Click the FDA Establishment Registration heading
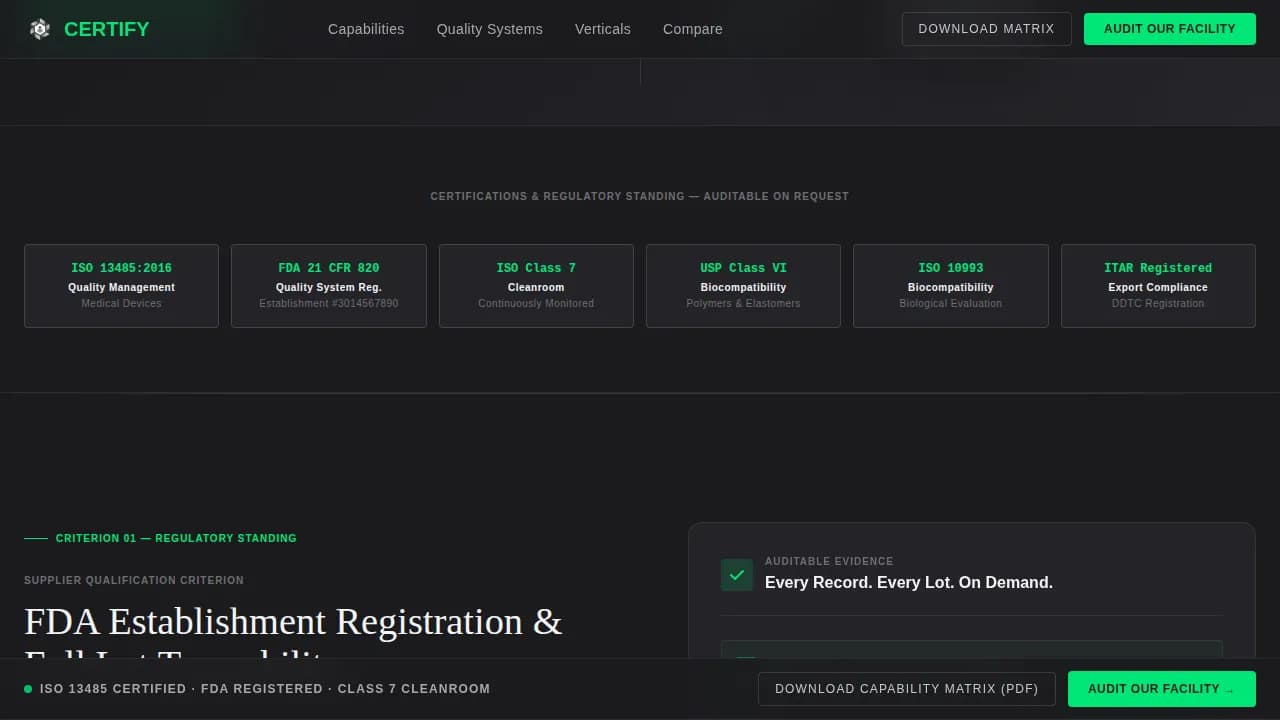Screen dimensions: 1280x720 (x=293, y=621)
